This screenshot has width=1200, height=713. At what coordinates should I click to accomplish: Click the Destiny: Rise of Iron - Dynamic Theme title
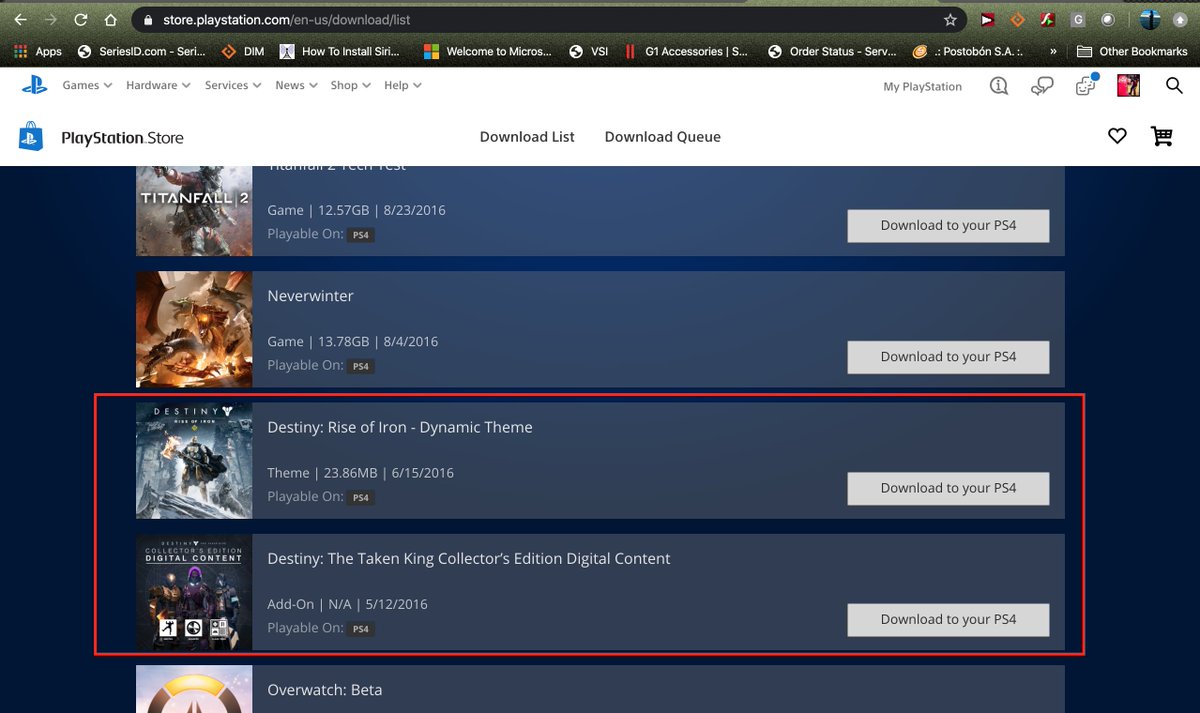[x=400, y=427]
